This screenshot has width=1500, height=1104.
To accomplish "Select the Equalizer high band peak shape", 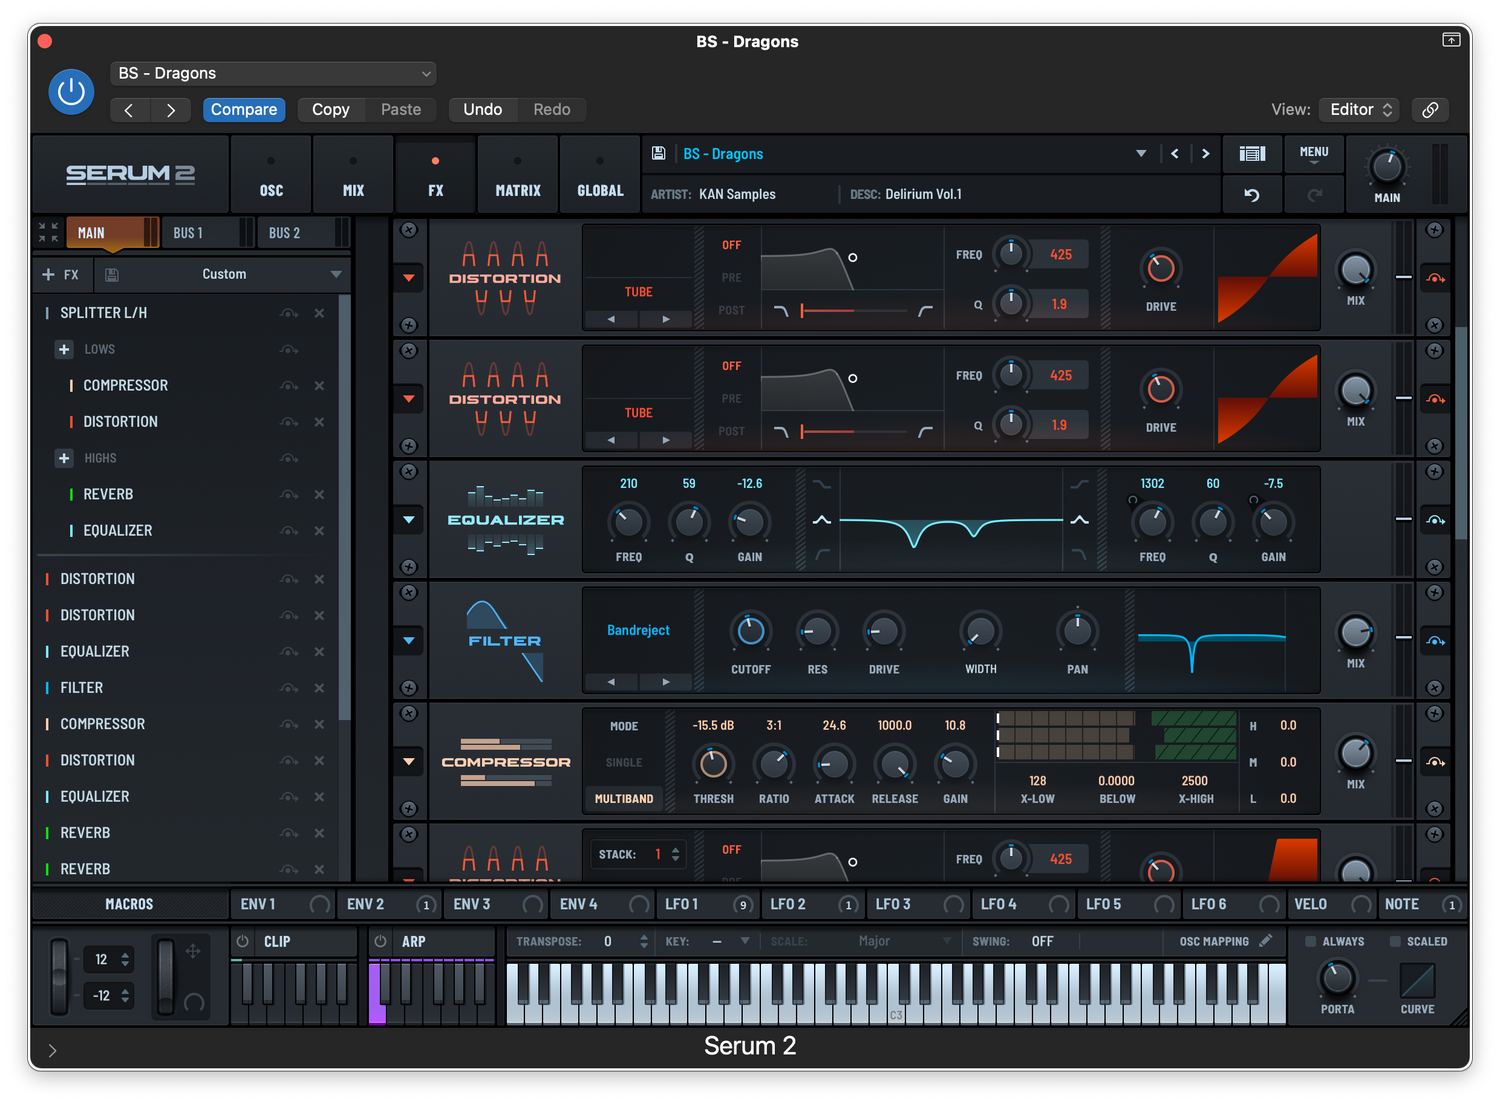I will [x=1080, y=520].
